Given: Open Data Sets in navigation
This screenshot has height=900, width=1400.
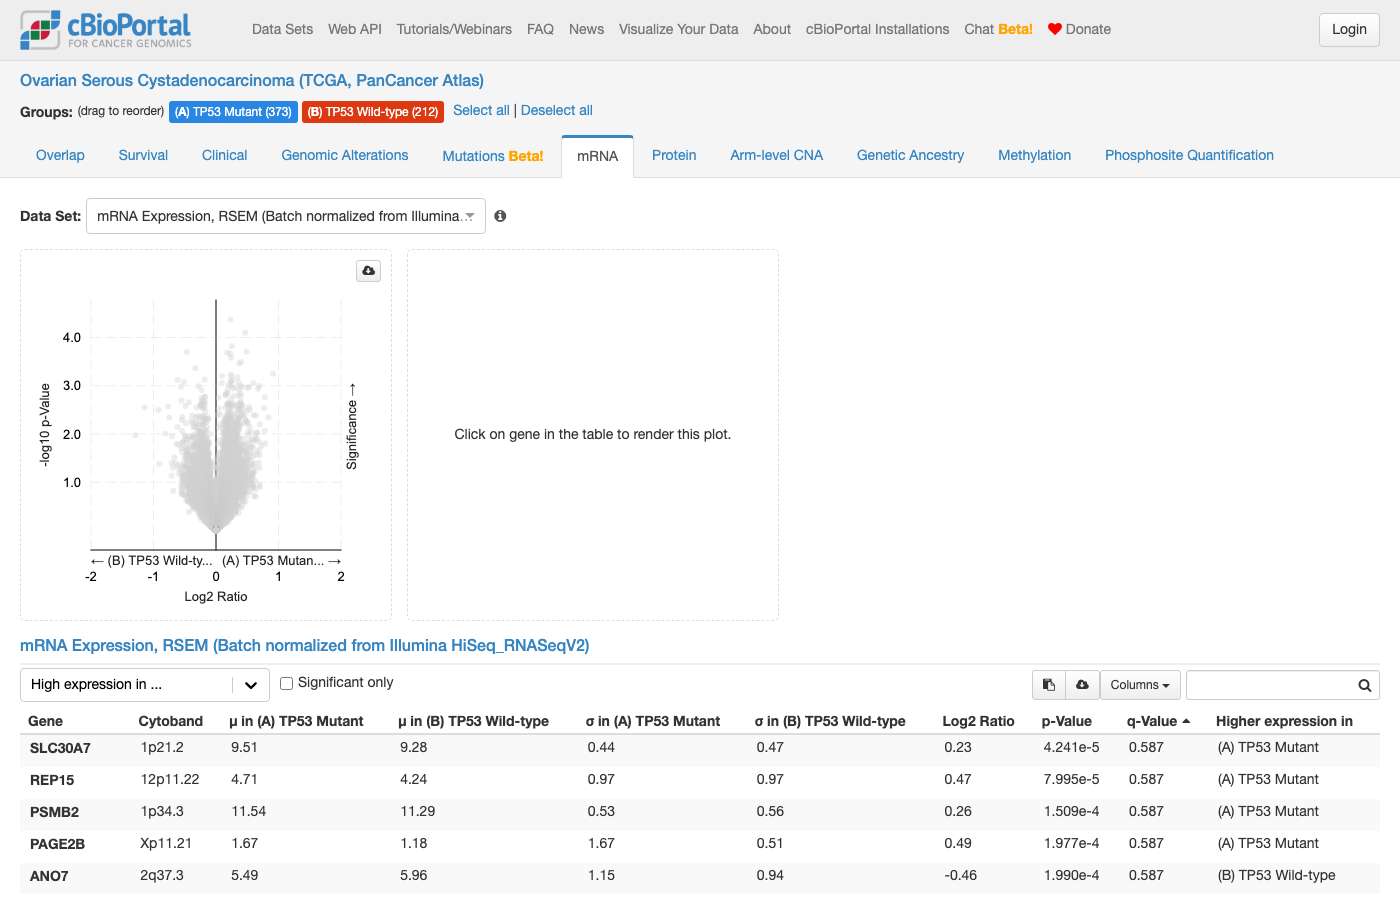Looking at the screenshot, I should [x=283, y=29].
